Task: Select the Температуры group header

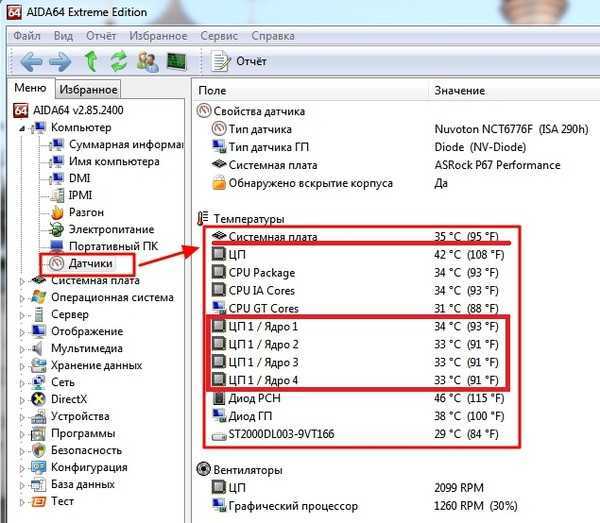Action: click(241, 219)
